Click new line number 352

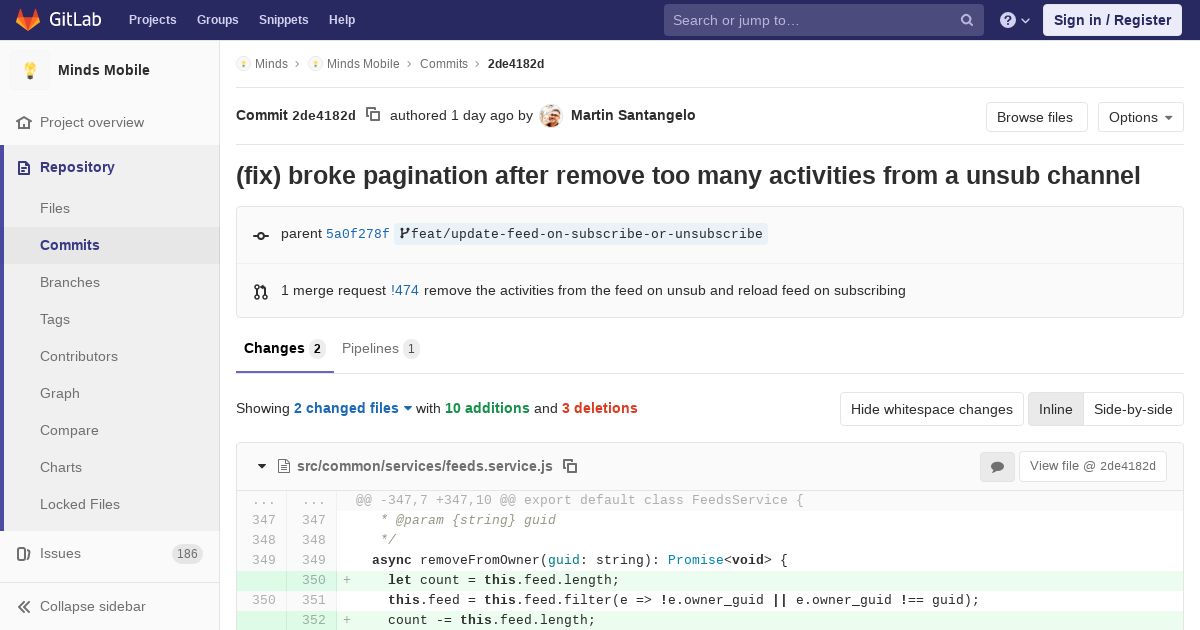[x=314, y=620]
